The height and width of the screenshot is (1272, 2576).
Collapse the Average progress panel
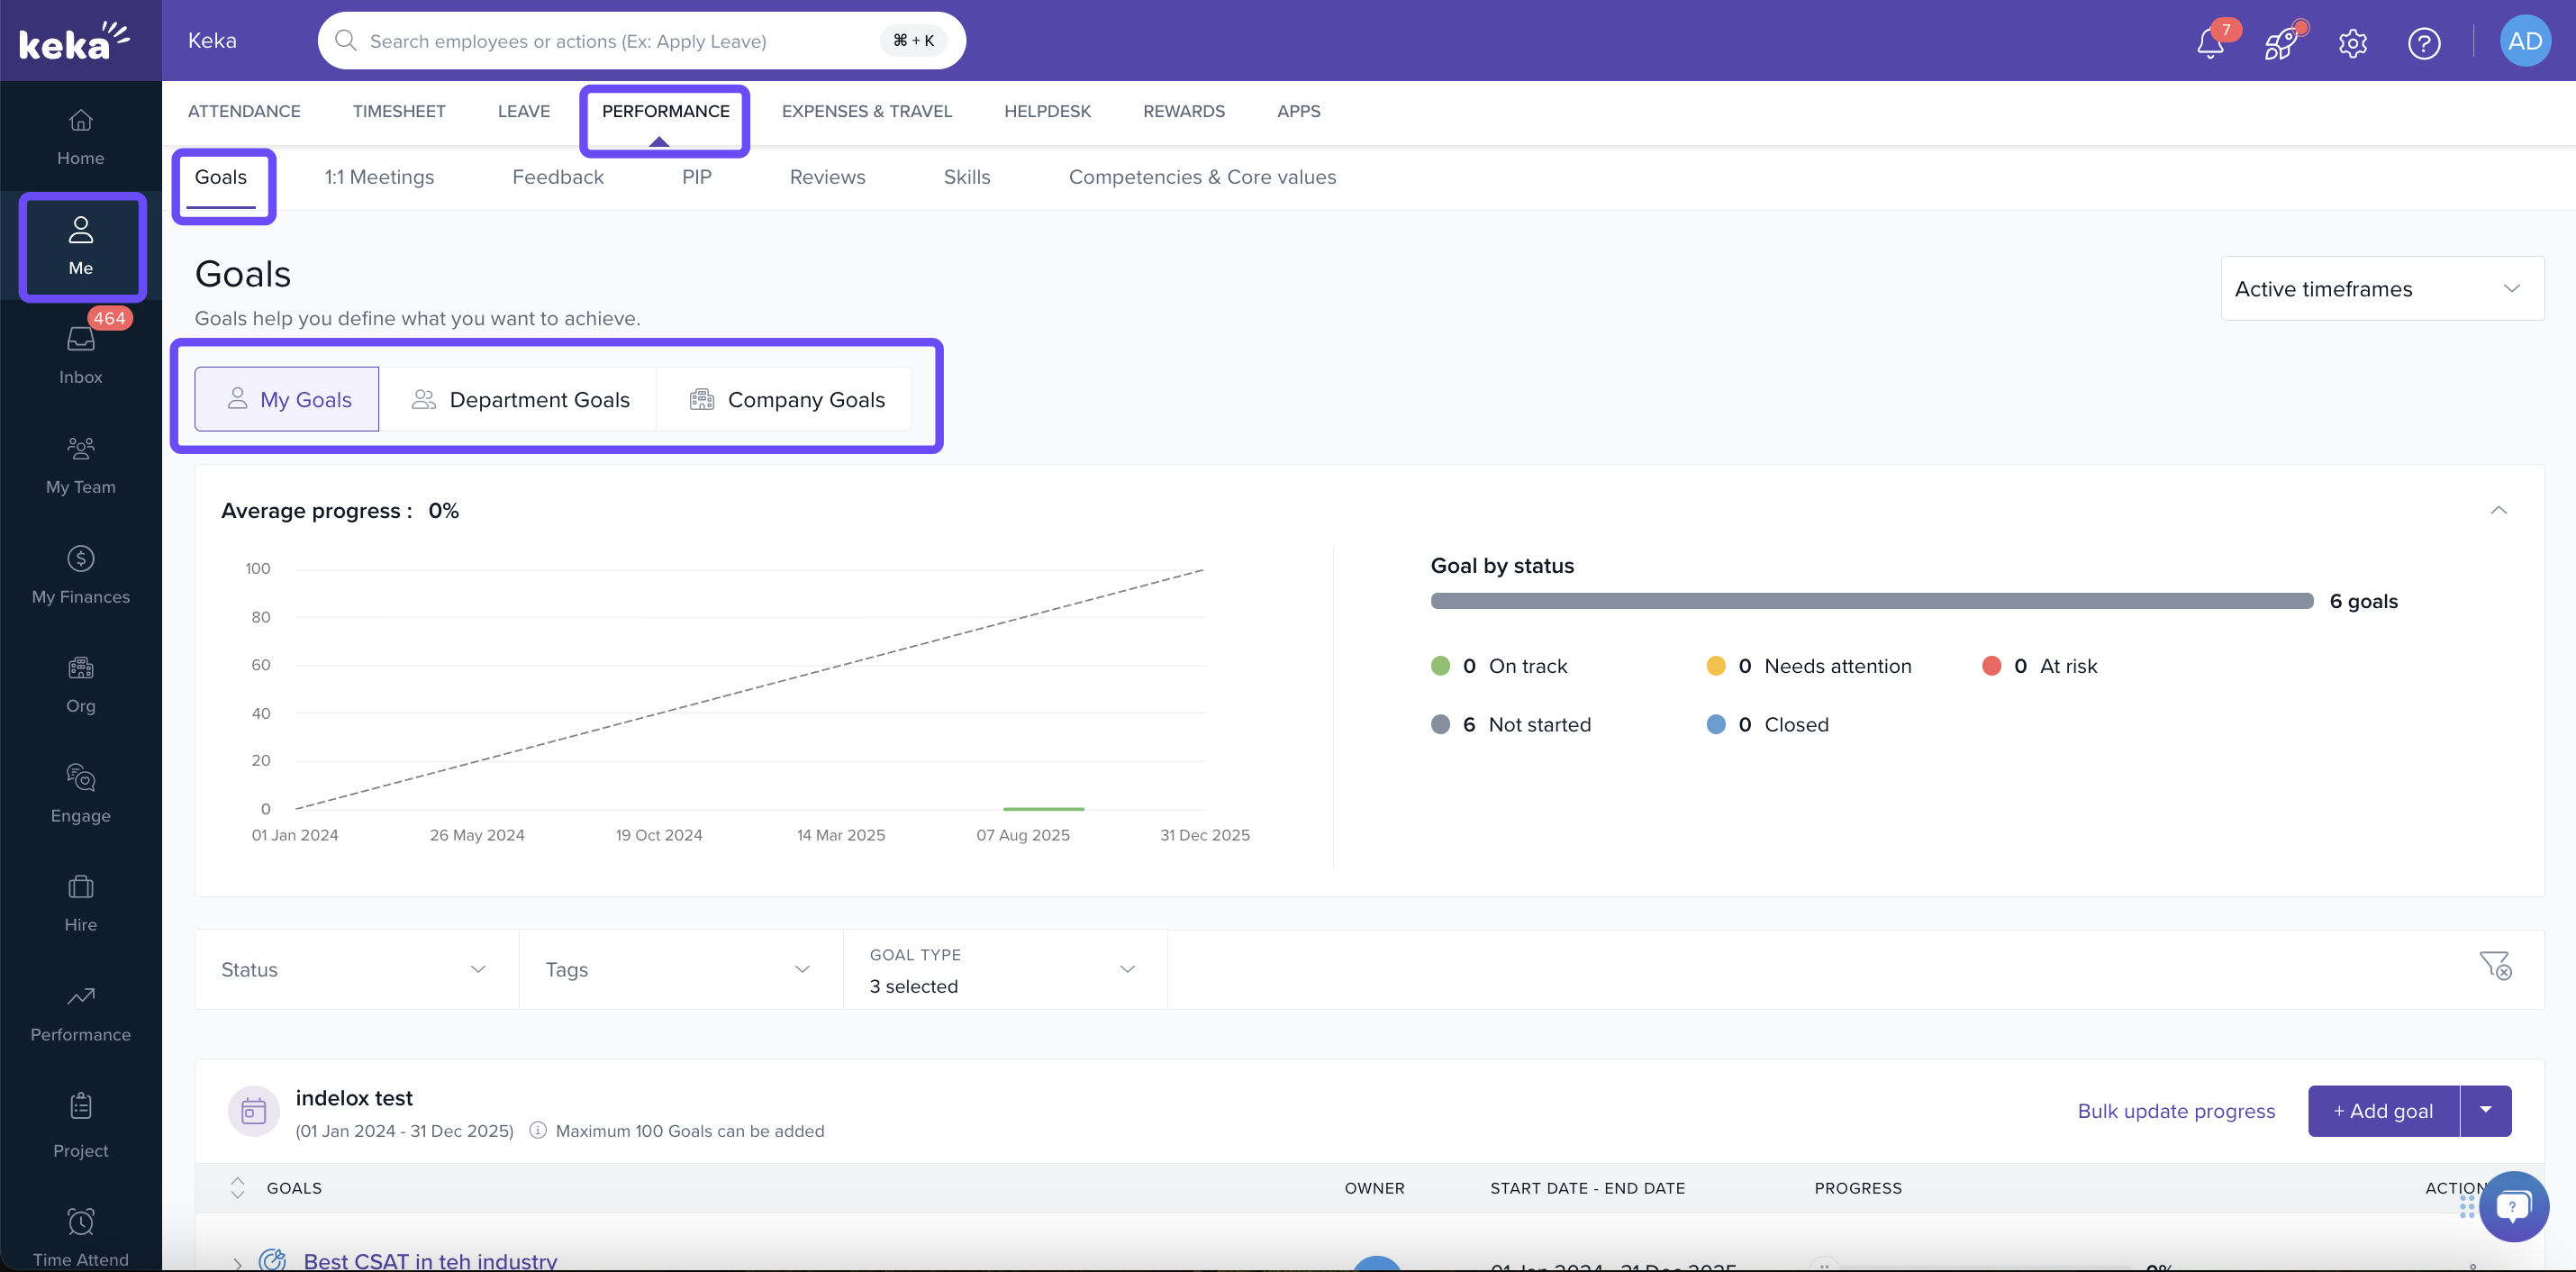[x=2498, y=510]
